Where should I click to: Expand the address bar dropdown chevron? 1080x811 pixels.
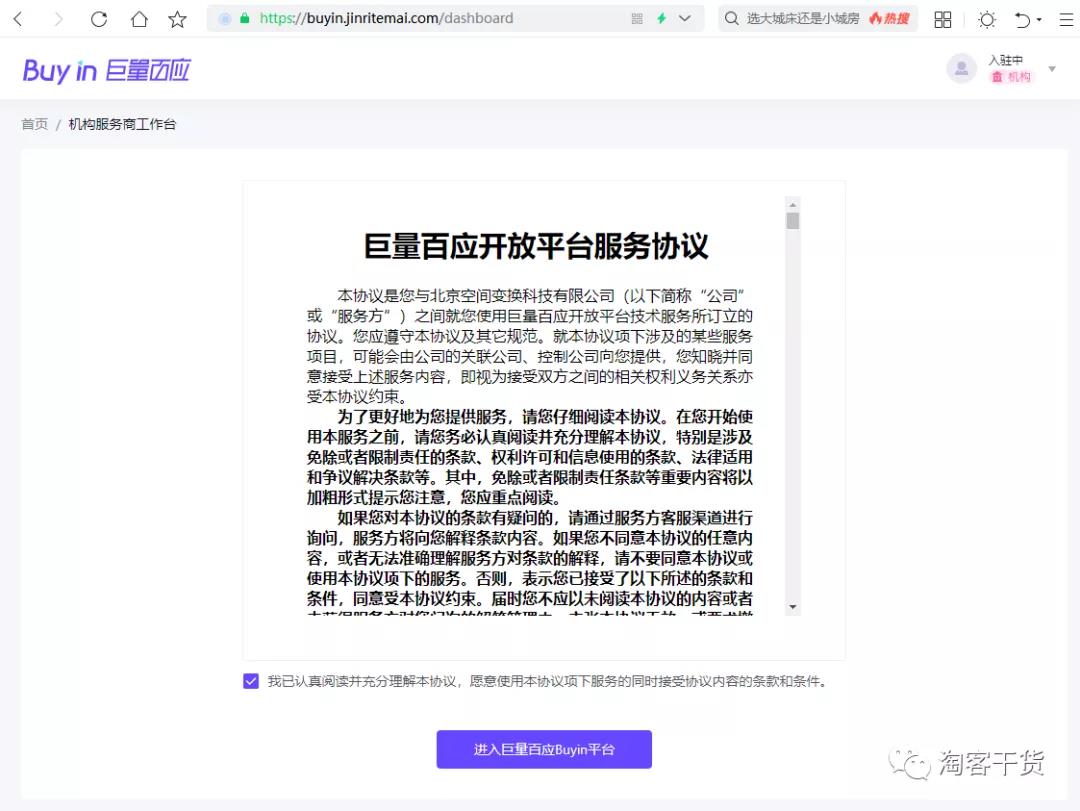tap(685, 19)
